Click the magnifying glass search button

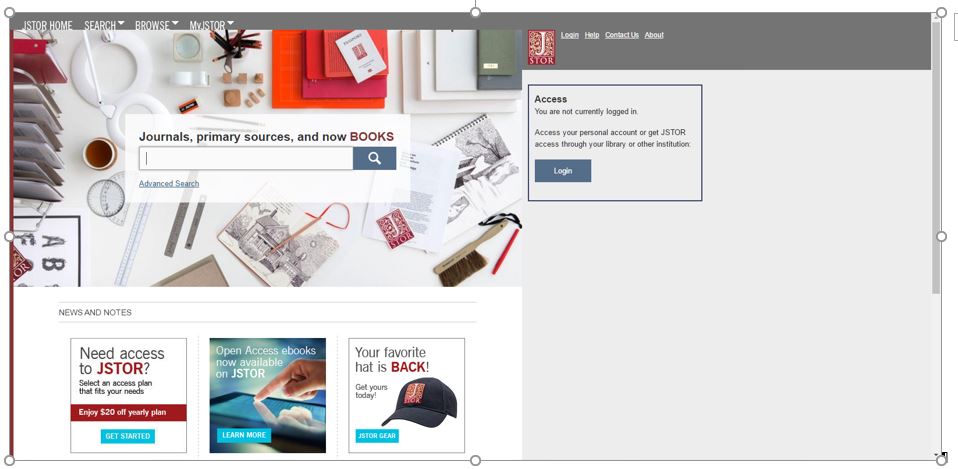coord(374,158)
